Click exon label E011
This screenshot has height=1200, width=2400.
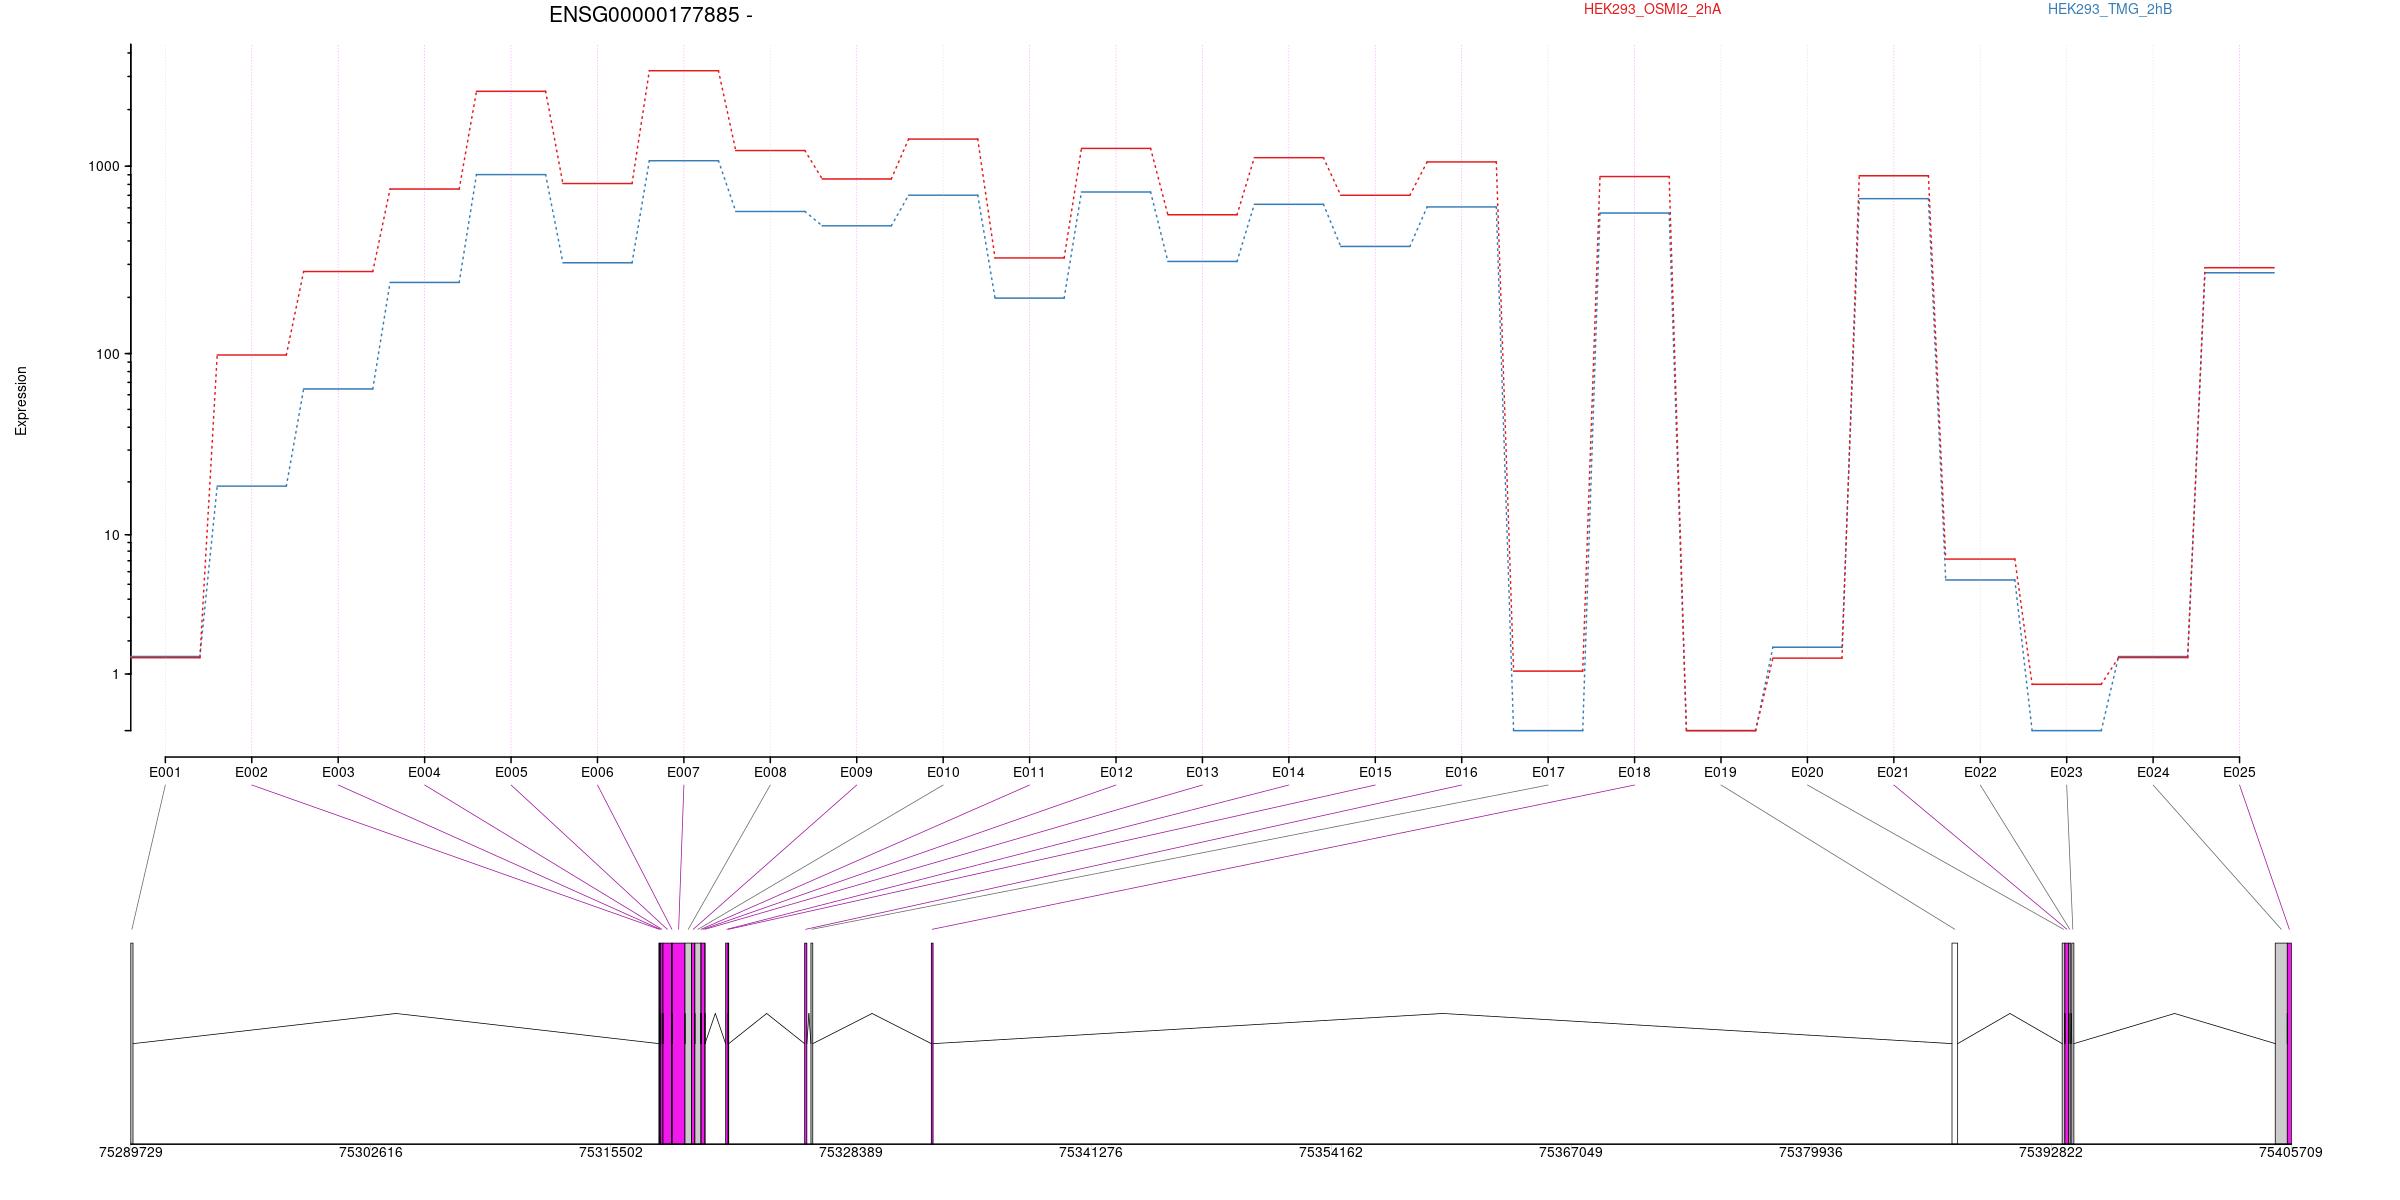point(1029,772)
